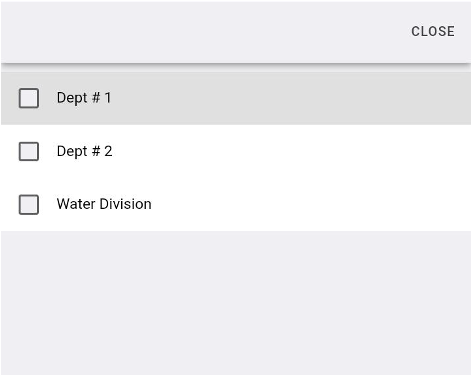Tick the Dept # 1 checkbox

(x=29, y=98)
